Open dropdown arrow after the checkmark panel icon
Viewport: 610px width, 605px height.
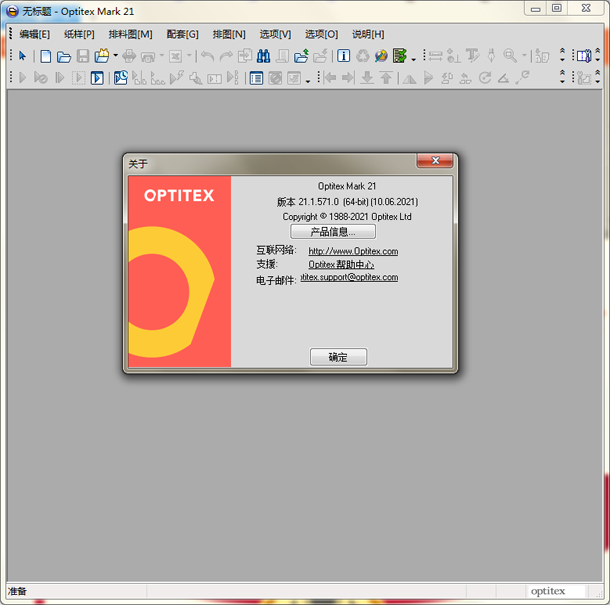pyautogui.click(x=308, y=81)
